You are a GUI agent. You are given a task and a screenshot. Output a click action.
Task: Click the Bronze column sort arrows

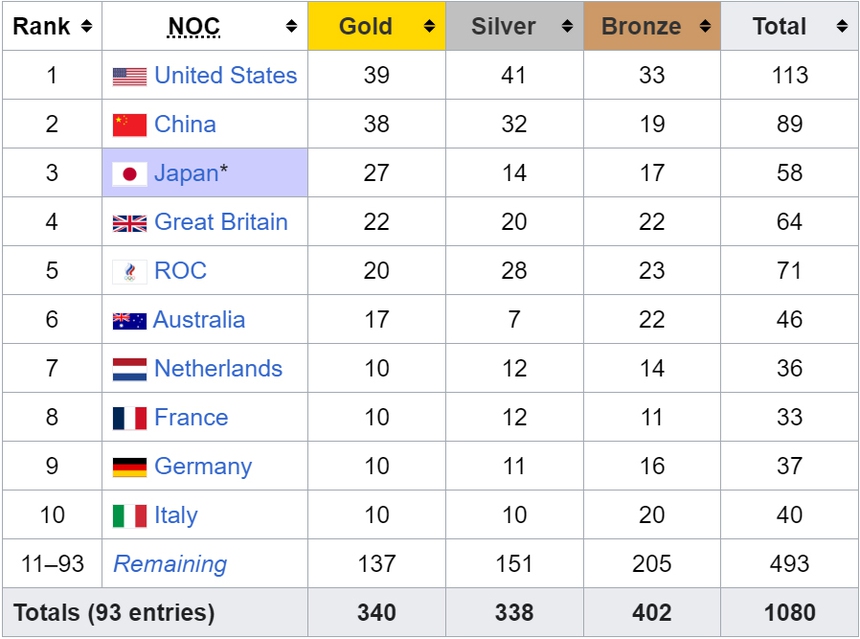click(x=703, y=27)
